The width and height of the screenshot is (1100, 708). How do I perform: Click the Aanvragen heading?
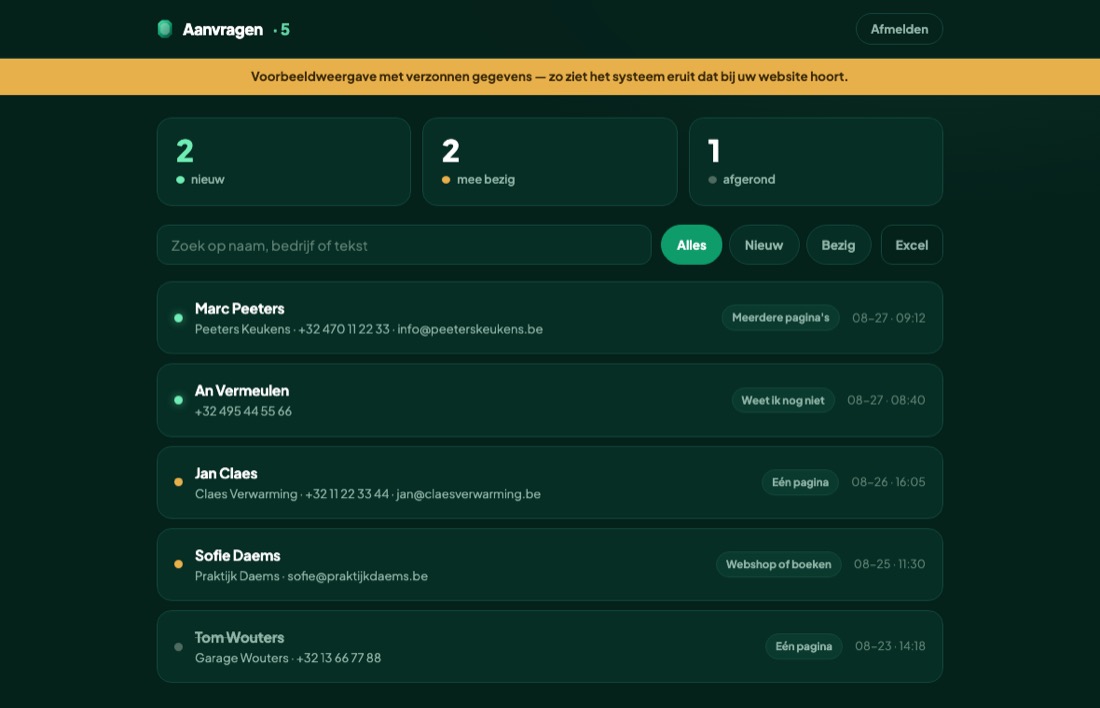coord(222,29)
